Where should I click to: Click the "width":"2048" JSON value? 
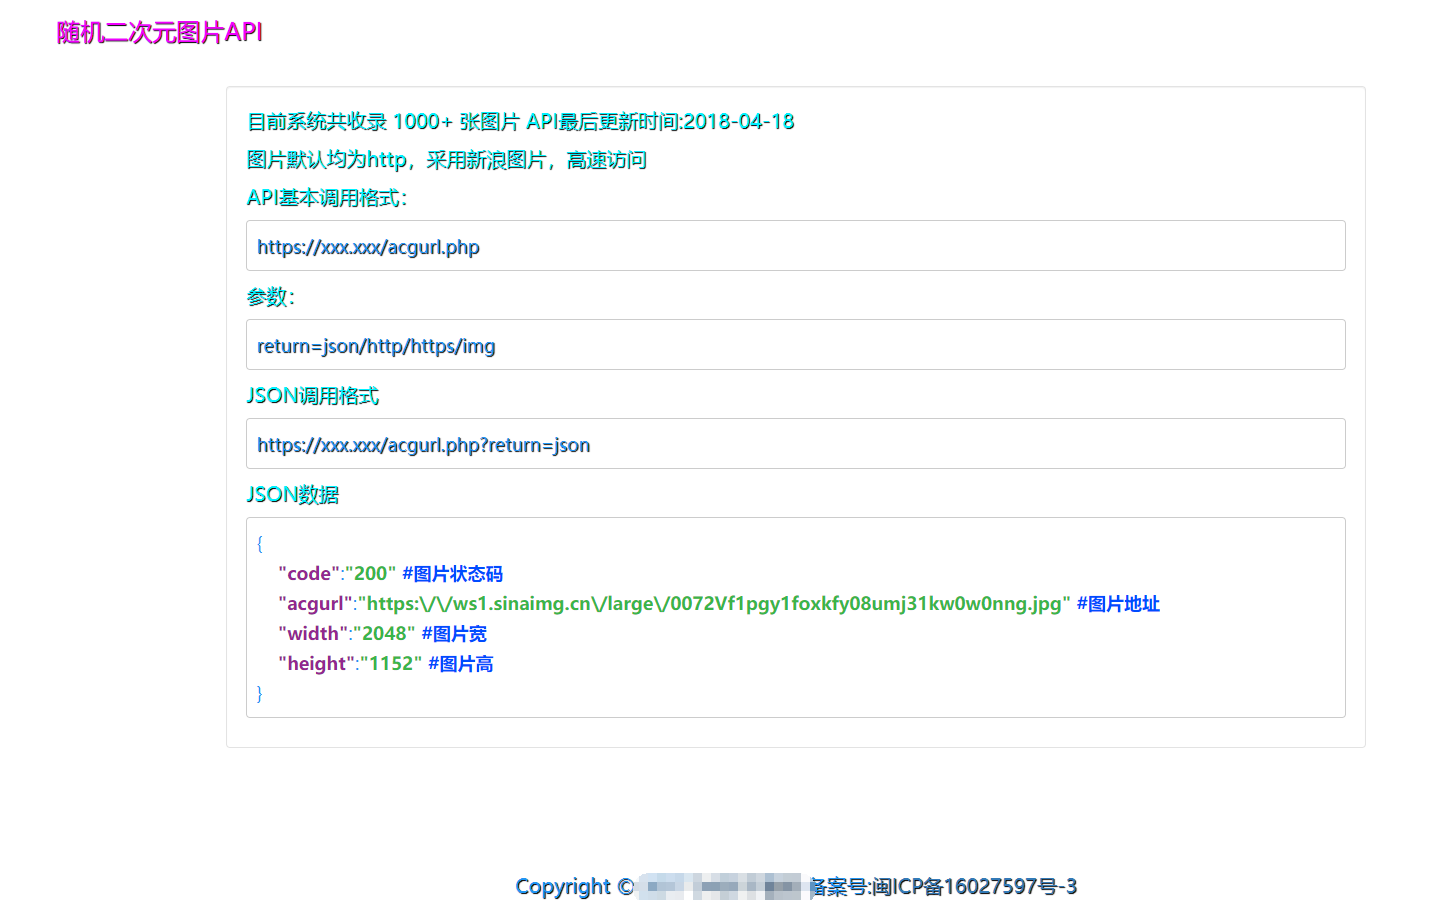coord(345,633)
